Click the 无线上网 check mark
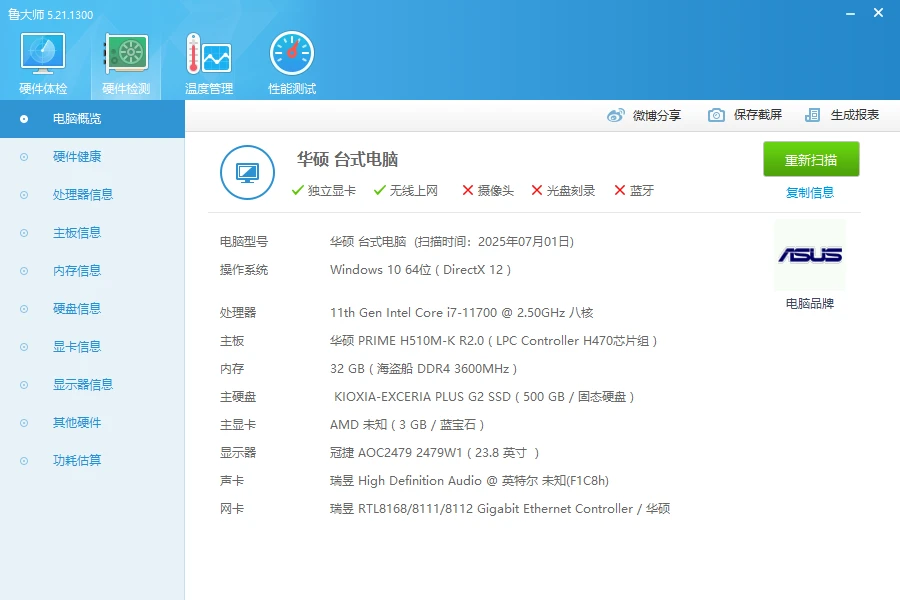Viewport: 900px width, 600px height. [379, 190]
